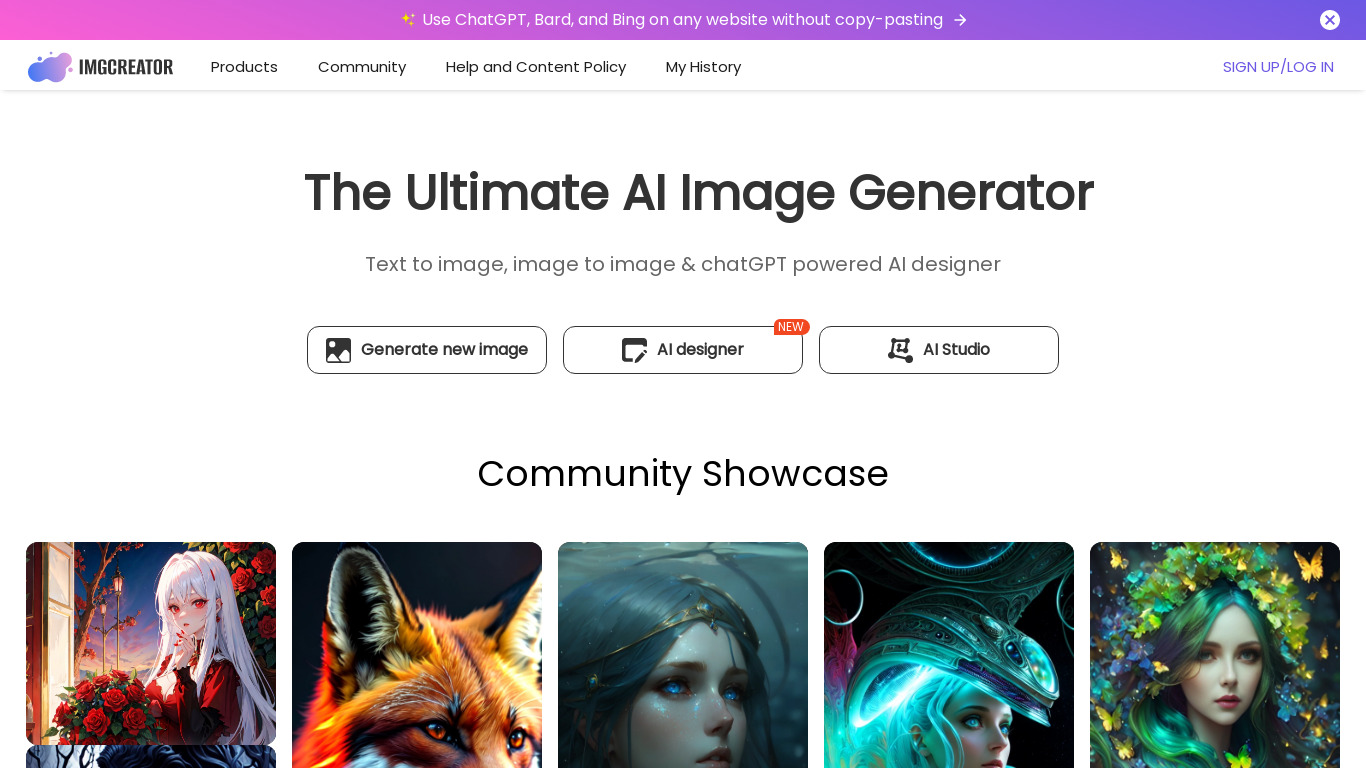Click the NEW badge on AI designer
The image size is (1366, 768).
point(791,327)
